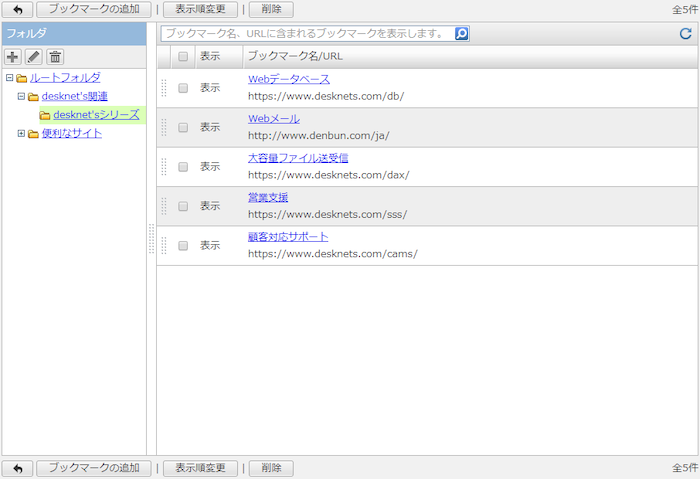700x479 pixels.
Task: Click the delete folder trash icon
Action: [55, 57]
